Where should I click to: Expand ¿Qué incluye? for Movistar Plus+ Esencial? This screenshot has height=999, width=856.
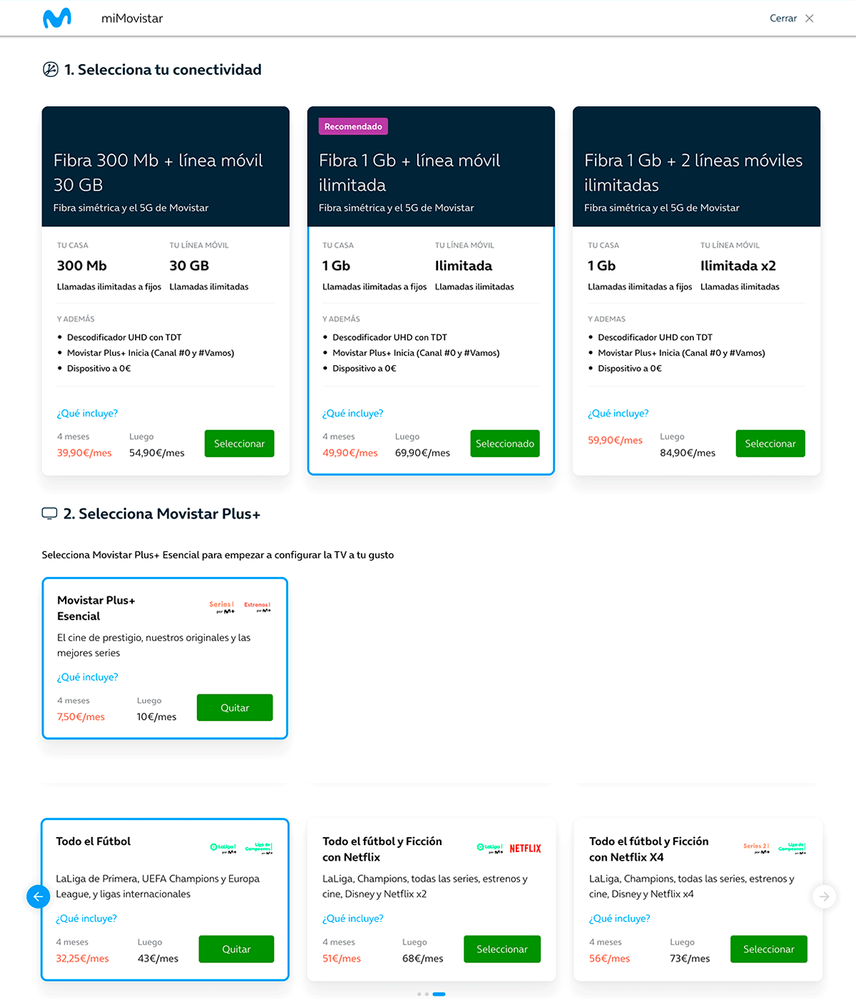[x=87, y=677]
